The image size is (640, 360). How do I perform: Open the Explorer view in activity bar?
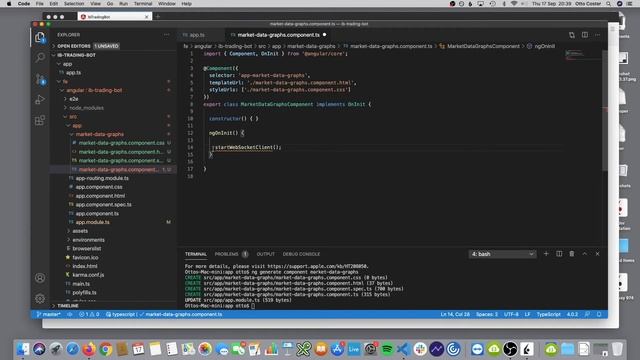(40, 38)
